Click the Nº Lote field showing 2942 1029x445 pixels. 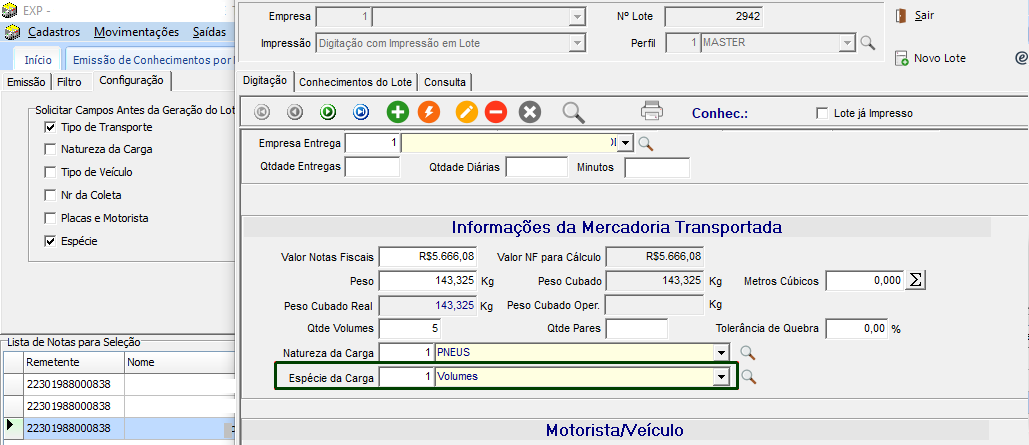[715, 16]
